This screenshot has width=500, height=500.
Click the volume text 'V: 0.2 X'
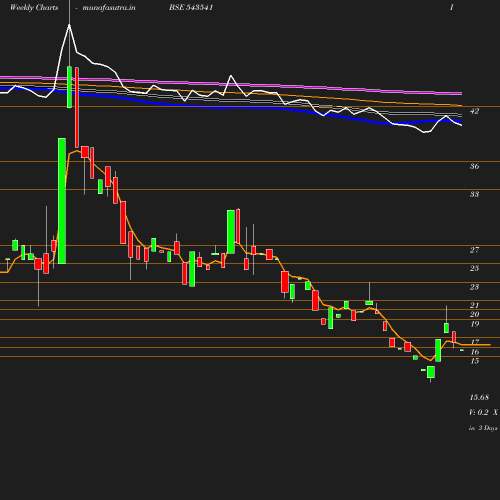point(483,412)
